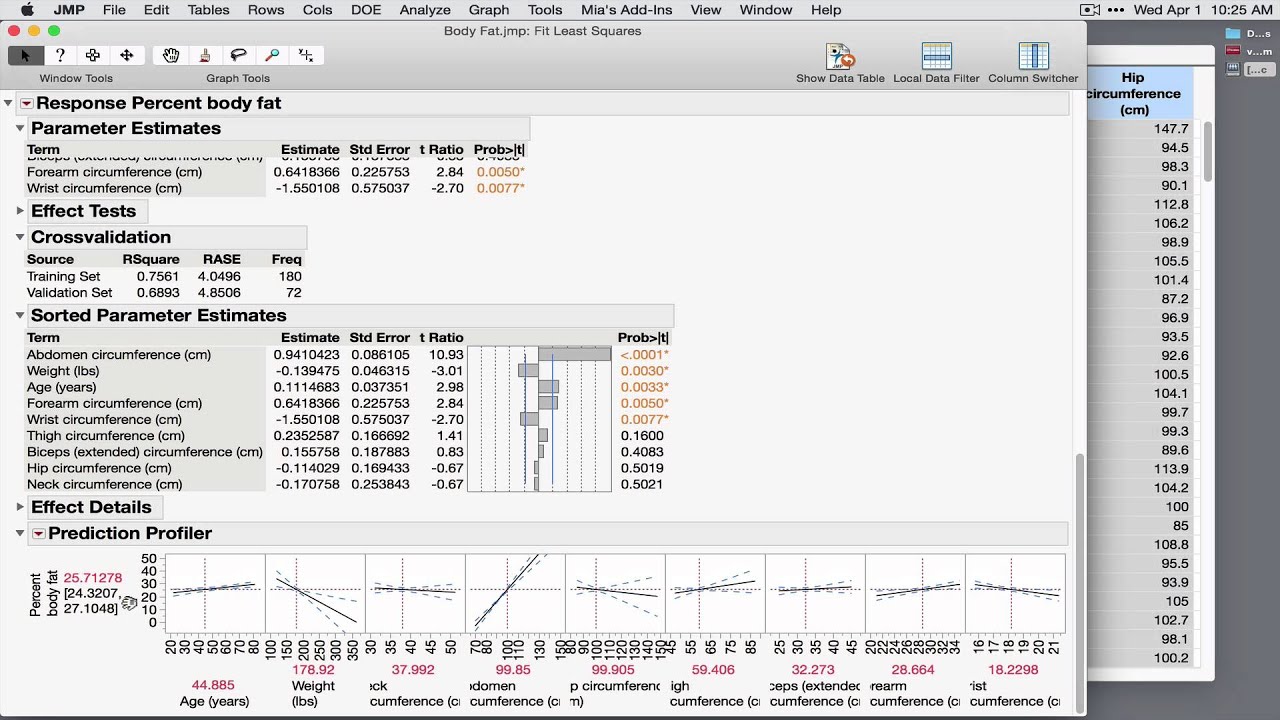
Task: Select the four-arrow scroller tool
Action: pyautogui.click(x=127, y=55)
